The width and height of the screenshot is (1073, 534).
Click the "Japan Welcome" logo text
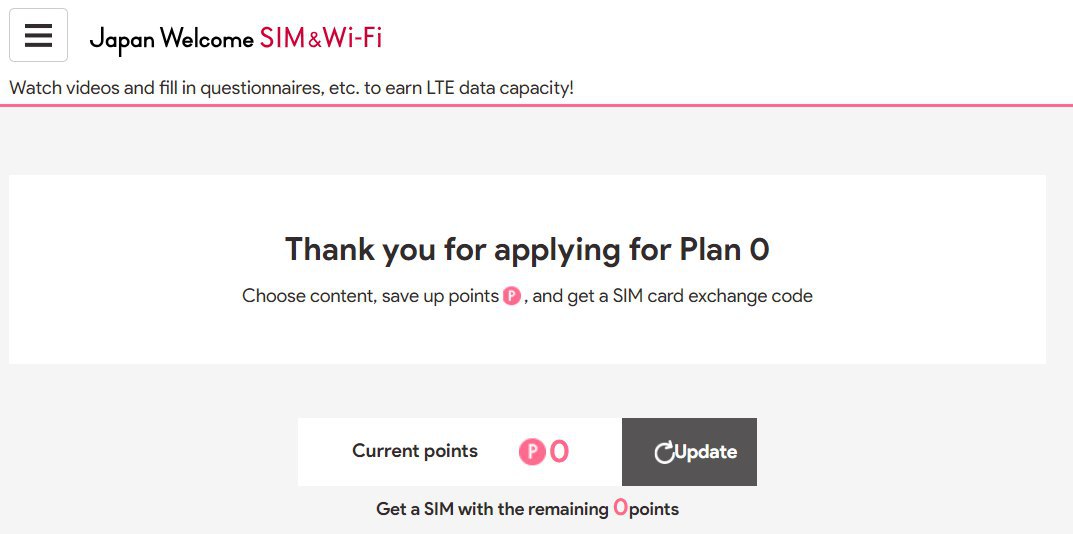pos(171,40)
